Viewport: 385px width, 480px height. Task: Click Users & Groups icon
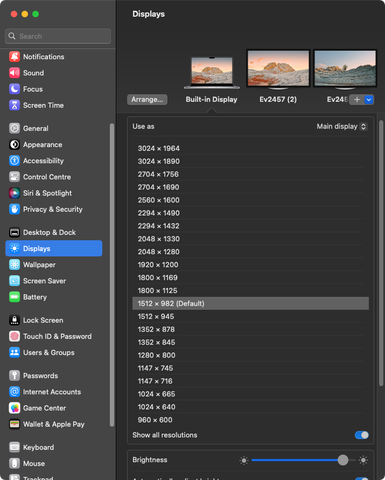pyautogui.click(x=14, y=353)
